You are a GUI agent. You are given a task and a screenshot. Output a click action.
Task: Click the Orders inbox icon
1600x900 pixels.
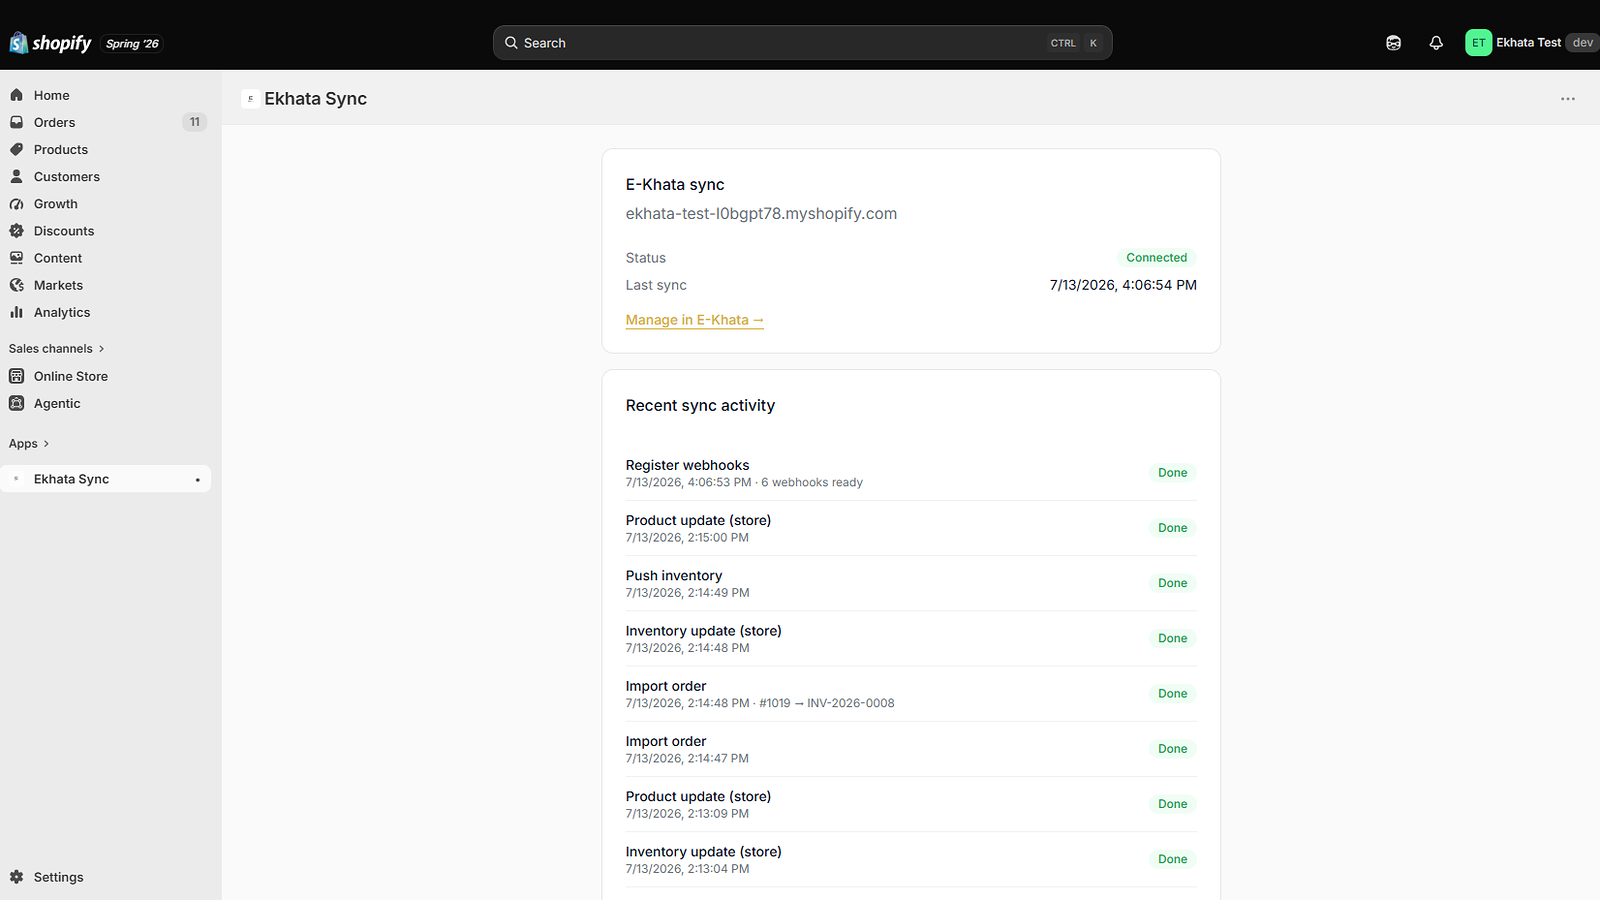(16, 122)
